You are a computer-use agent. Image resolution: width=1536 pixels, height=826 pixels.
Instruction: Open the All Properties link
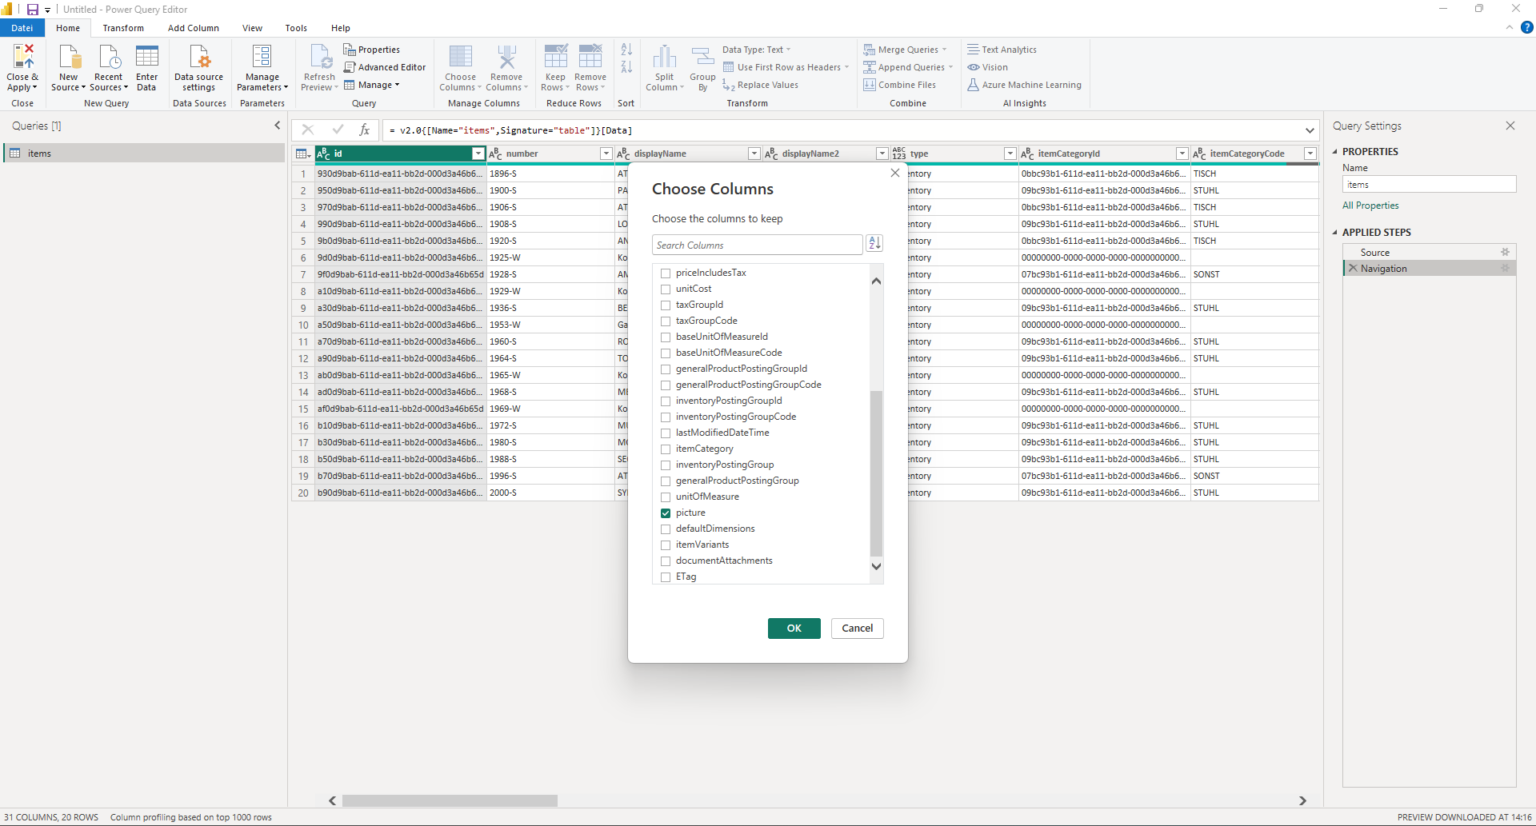(1370, 205)
